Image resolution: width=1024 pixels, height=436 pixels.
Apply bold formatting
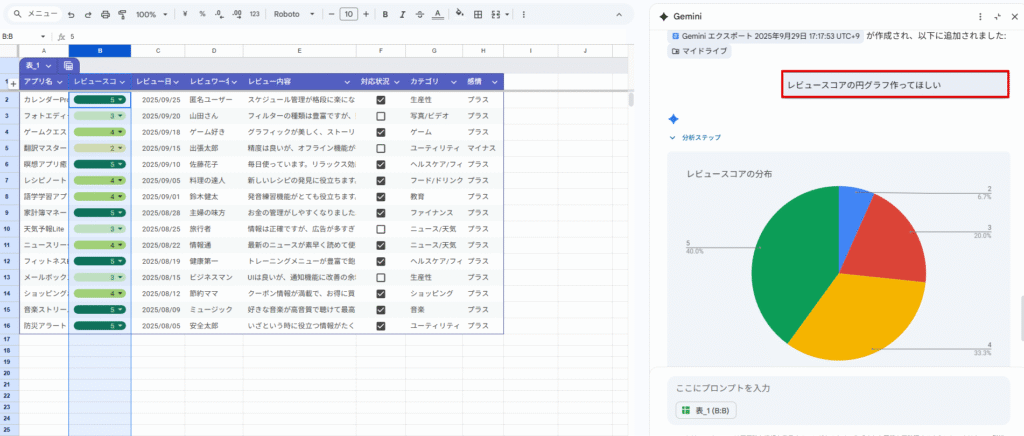tap(386, 15)
